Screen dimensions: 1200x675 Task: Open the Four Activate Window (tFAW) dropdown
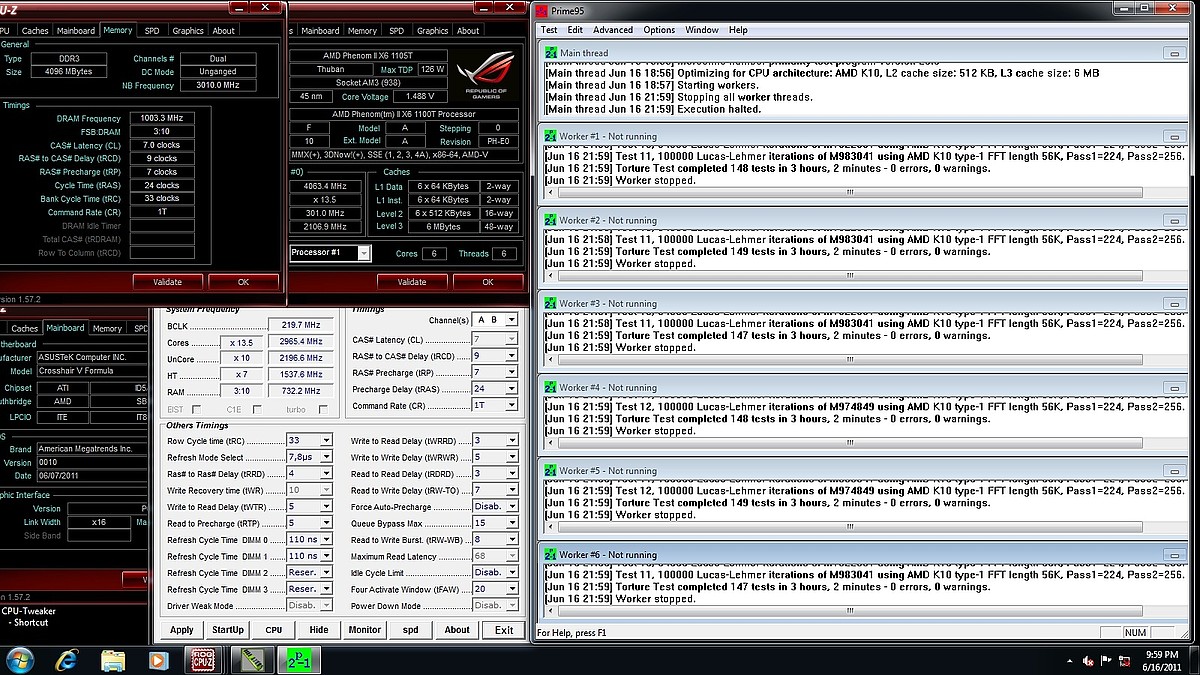[495, 589]
